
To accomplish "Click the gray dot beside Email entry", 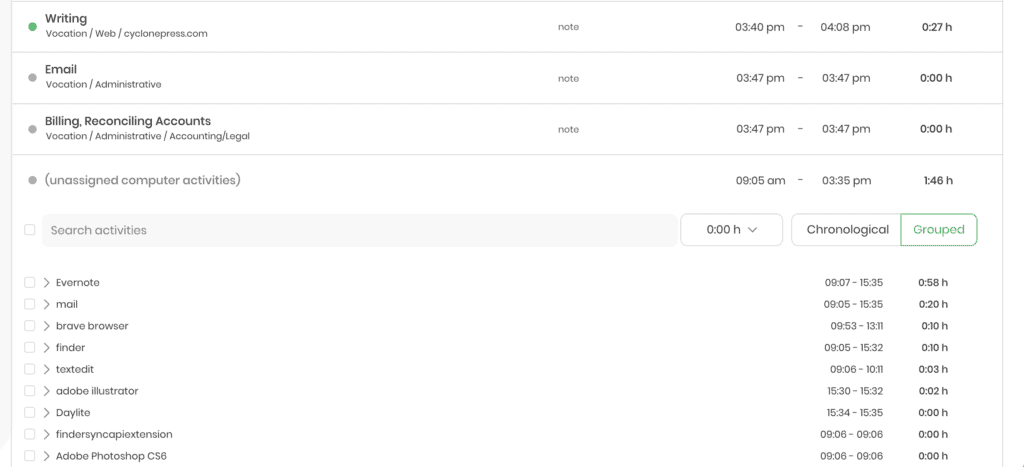I will pos(32,78).
